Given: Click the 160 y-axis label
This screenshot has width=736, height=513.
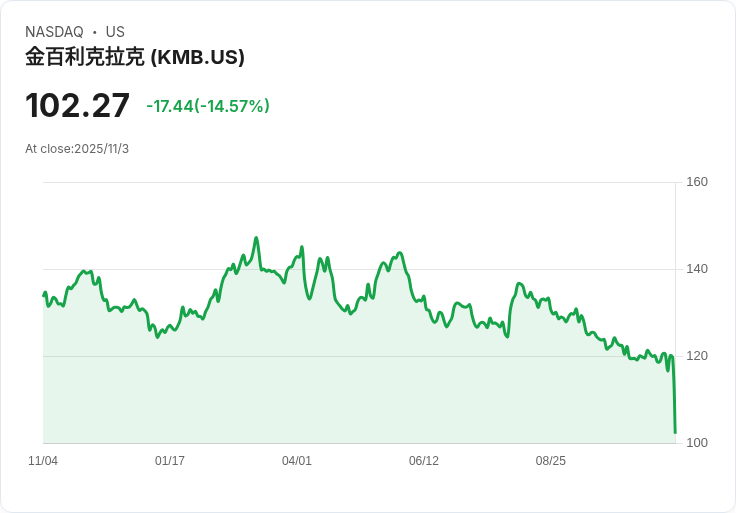Looking at the screenshot, I should [x=697, y=182].
